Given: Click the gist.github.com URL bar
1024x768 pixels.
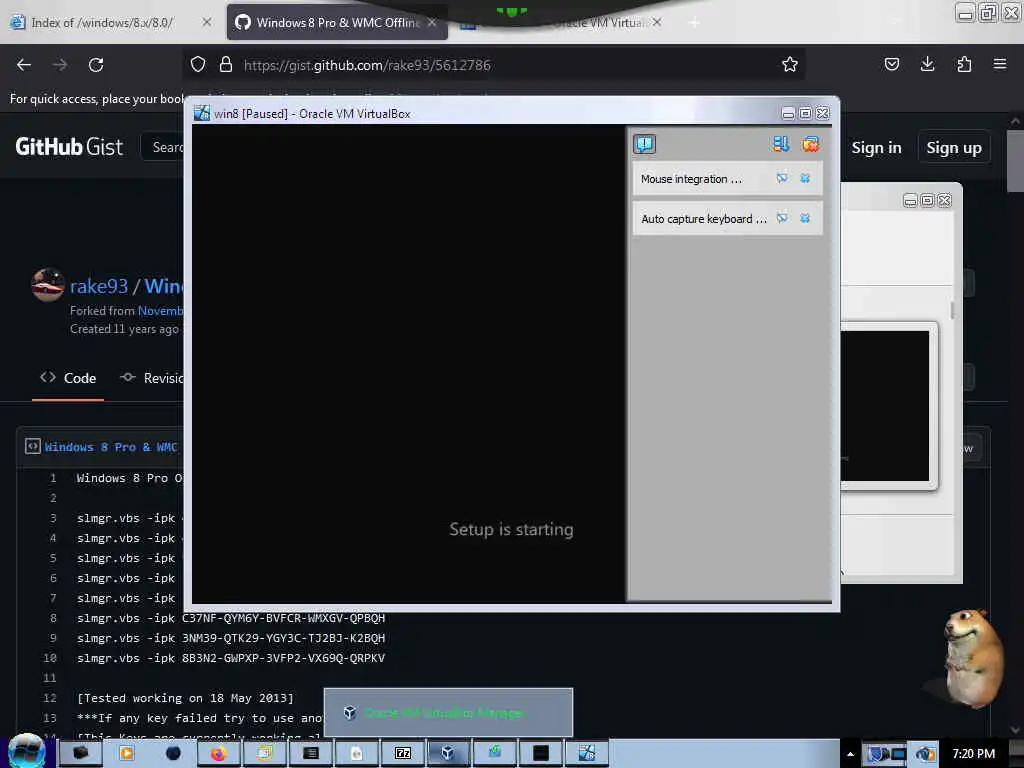Looking at the screenshot, I should [496, 65].
